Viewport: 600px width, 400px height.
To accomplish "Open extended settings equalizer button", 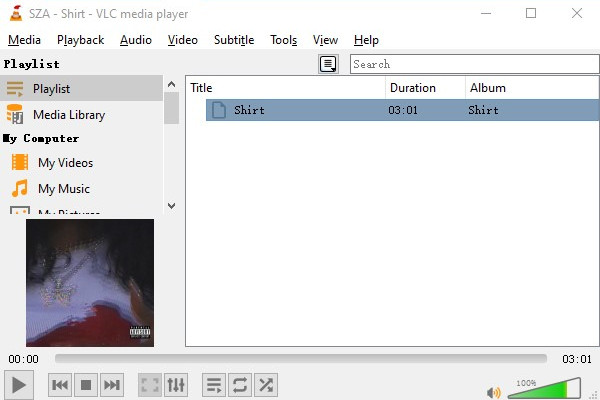I will (176, 385).
